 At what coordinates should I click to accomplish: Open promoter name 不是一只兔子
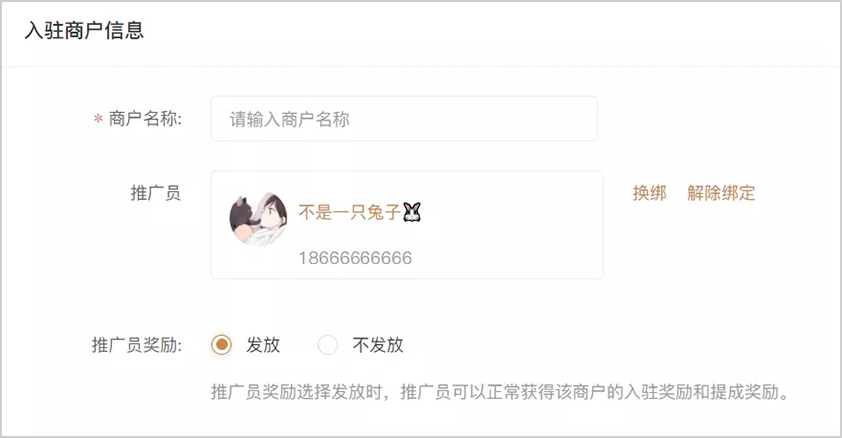pos(350,212)
